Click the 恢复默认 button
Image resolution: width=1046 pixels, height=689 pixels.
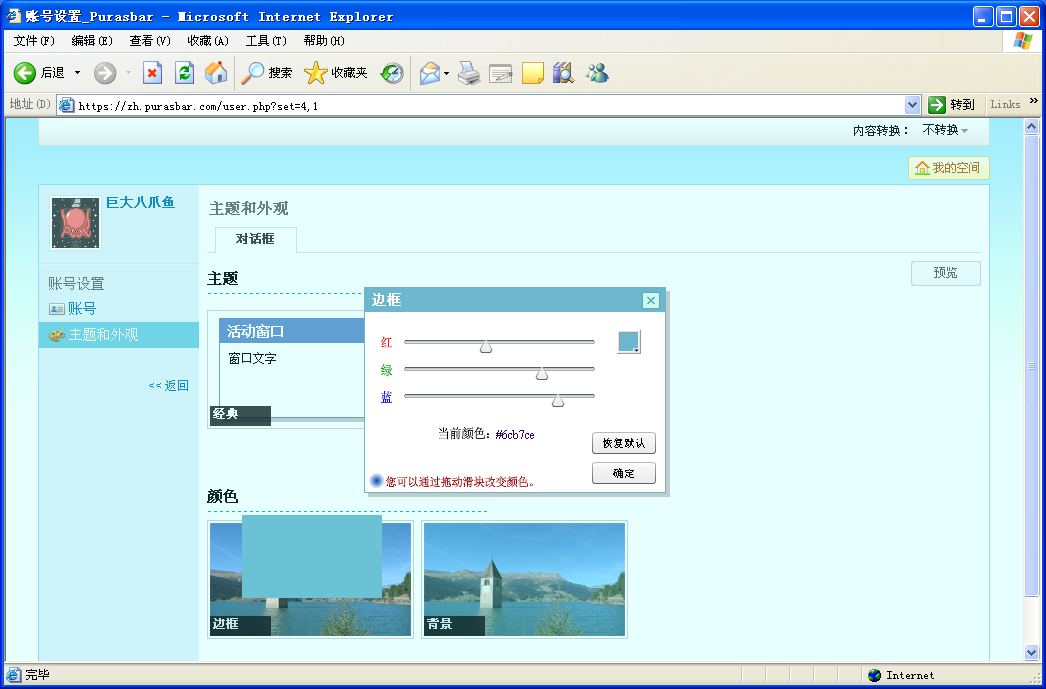pyautogui.click(x=623, y=443)
